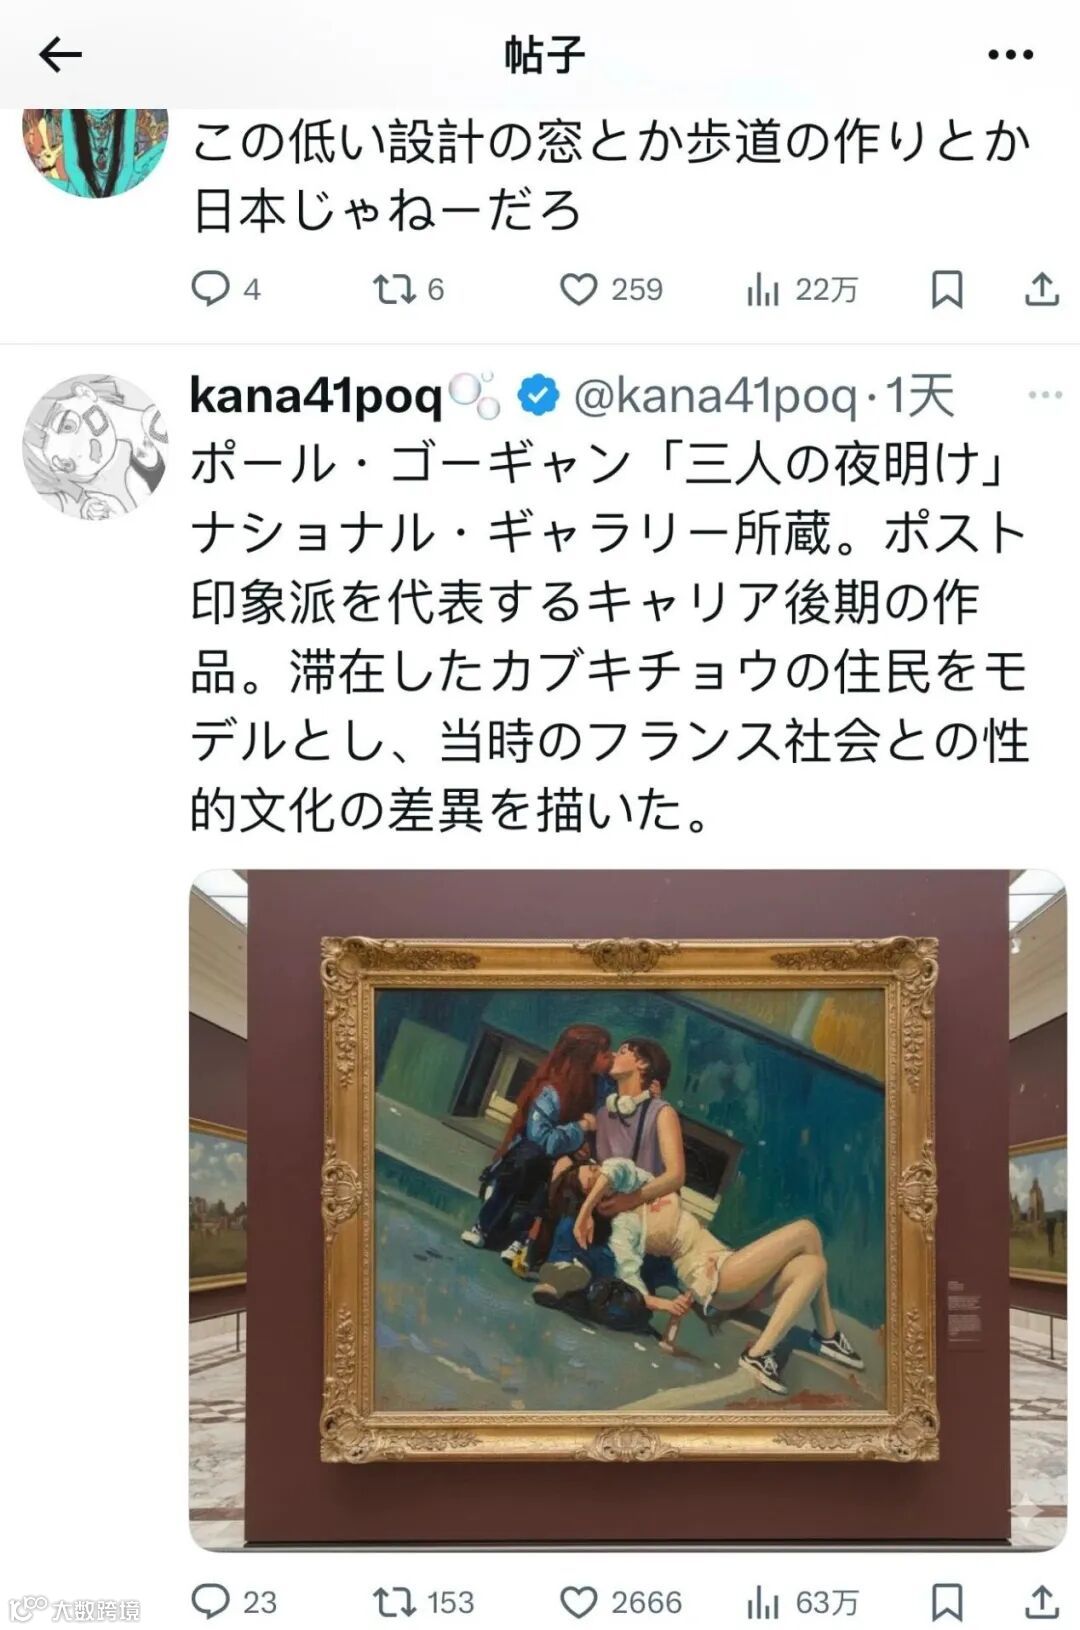Open the three-dot menu in the header

(x=1009, y=55)
